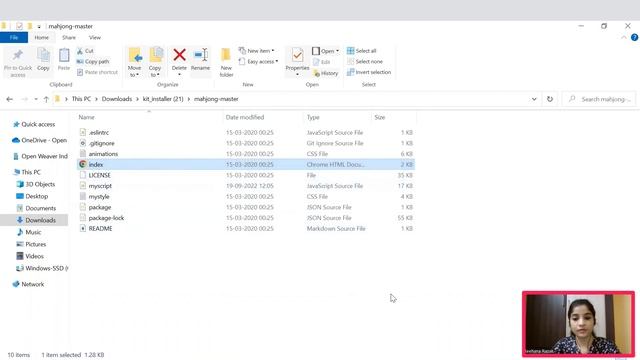Open Desktop in navigation pane
Image resolution: width=640 pixels, height=360 pixels.
tap(32, 196)
